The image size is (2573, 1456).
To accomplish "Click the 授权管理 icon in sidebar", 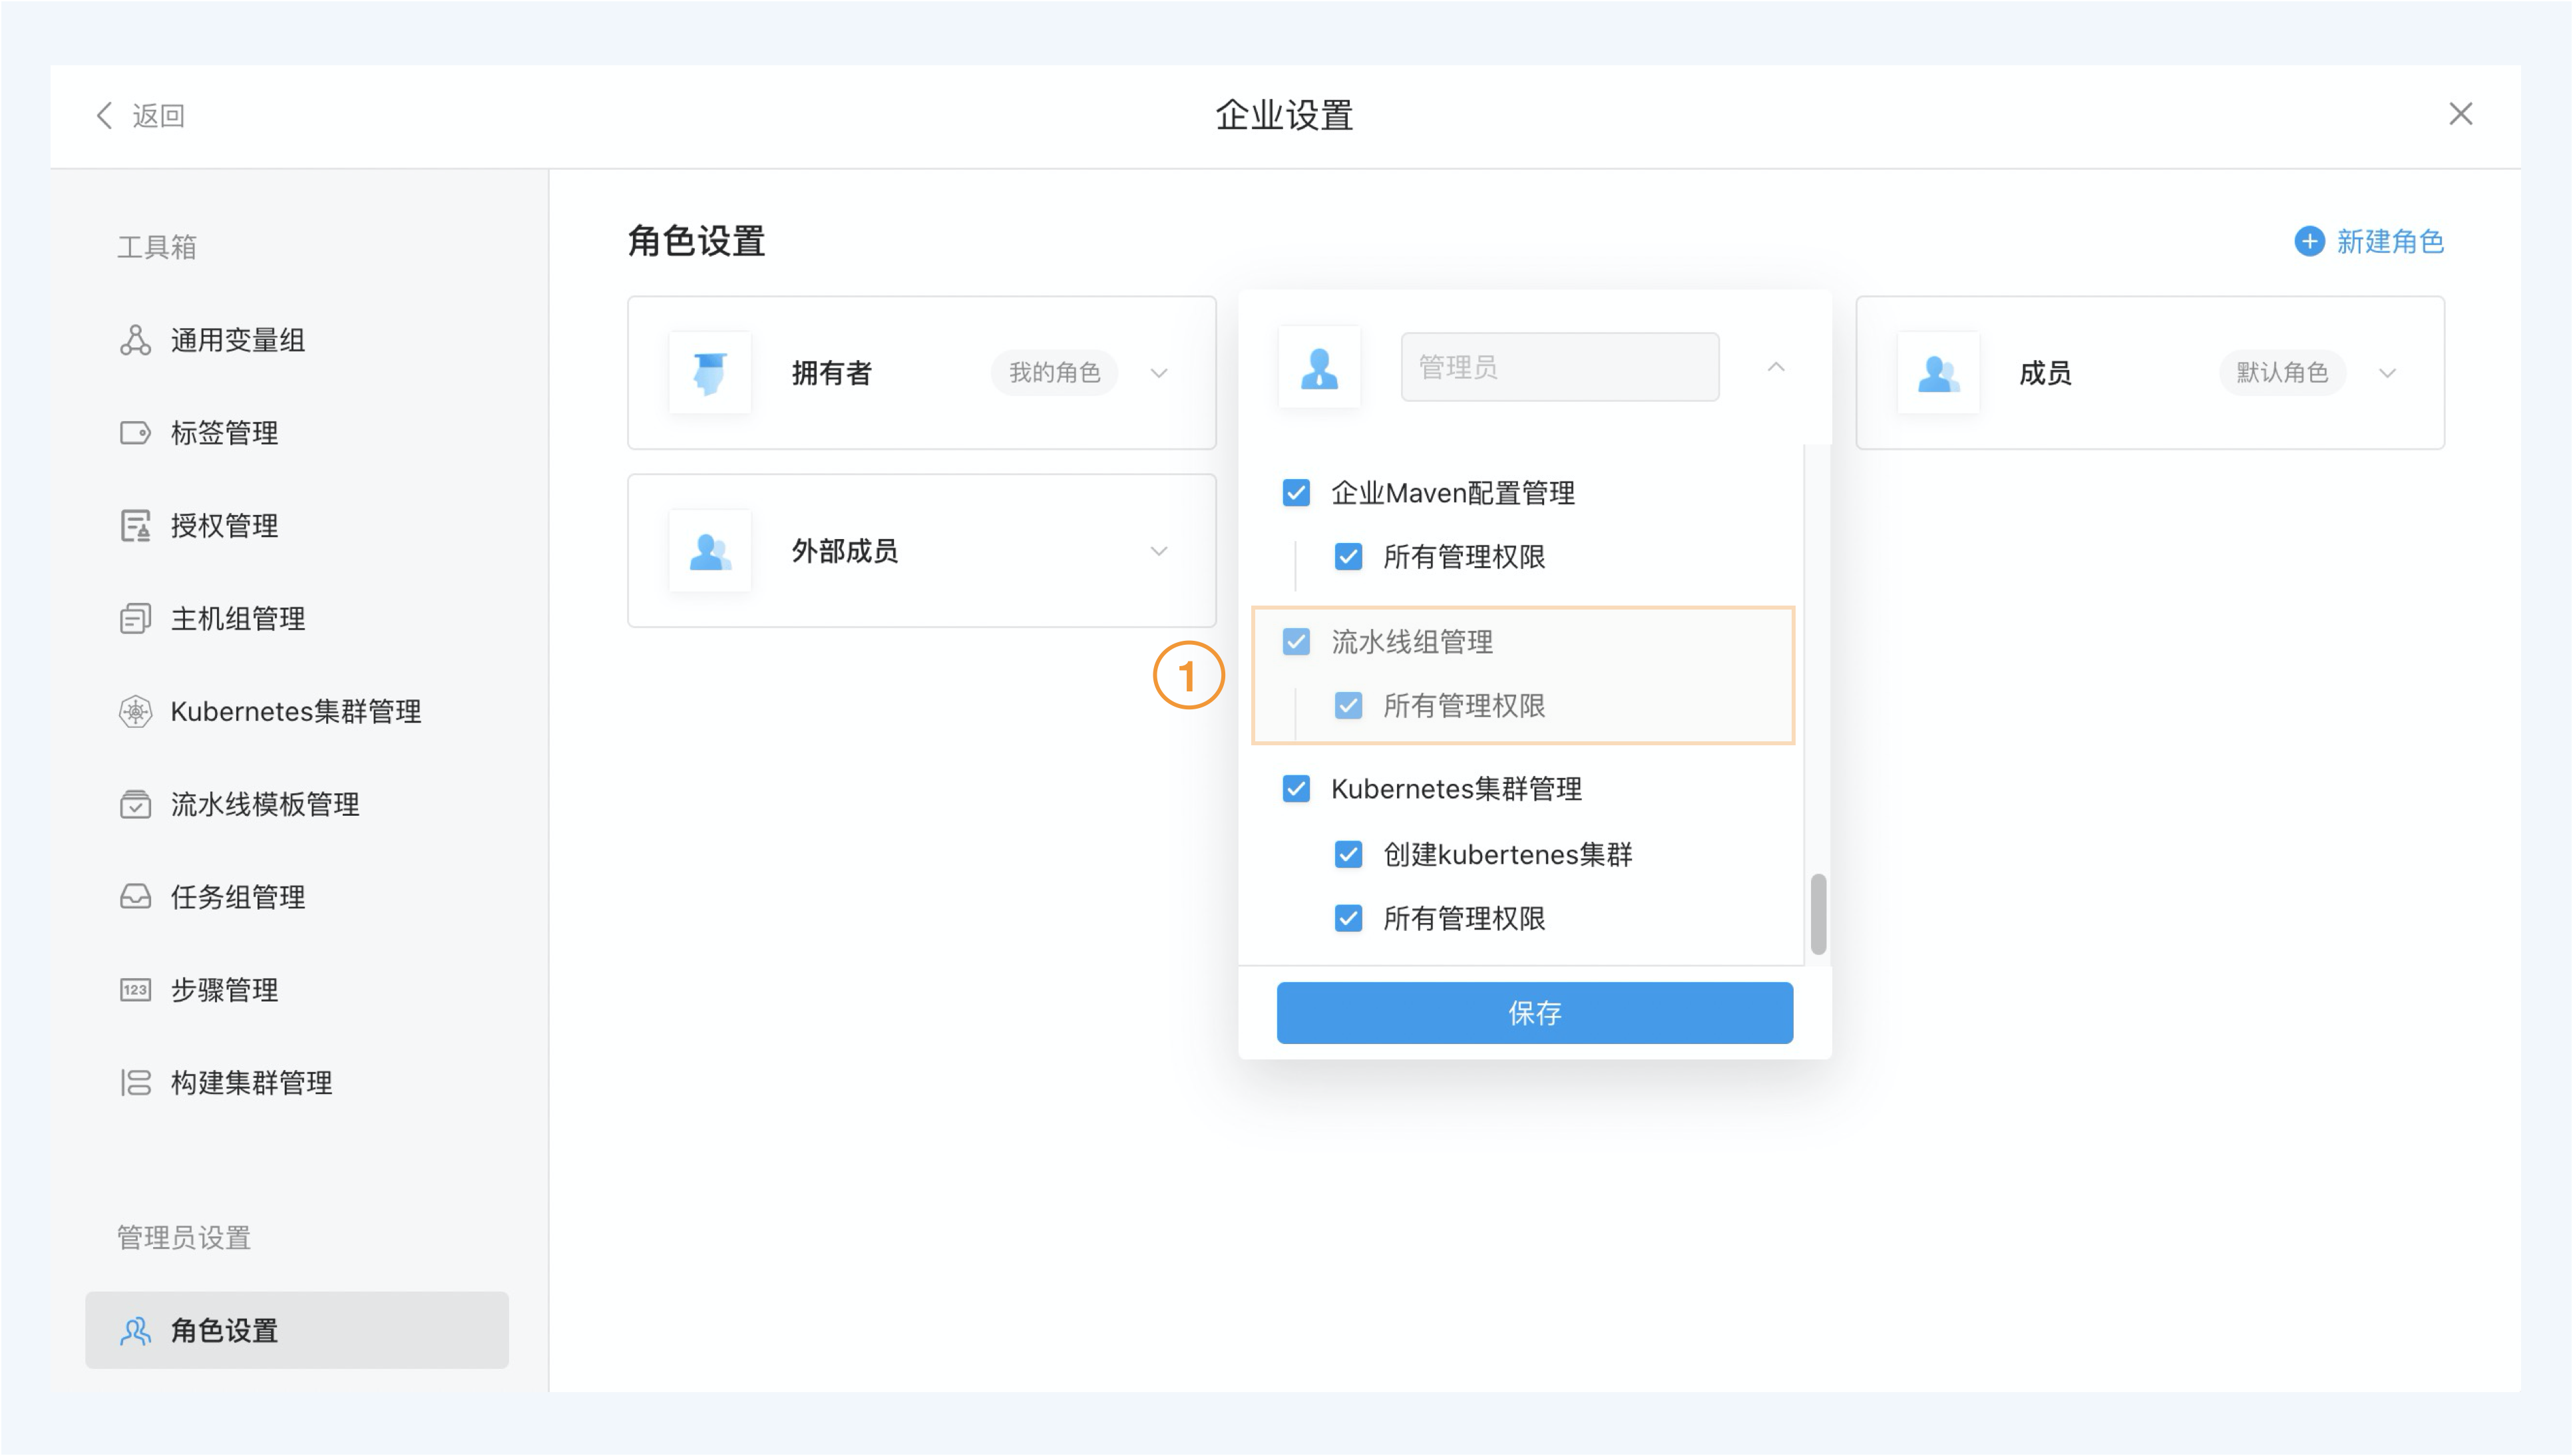I will coord(135,526).
